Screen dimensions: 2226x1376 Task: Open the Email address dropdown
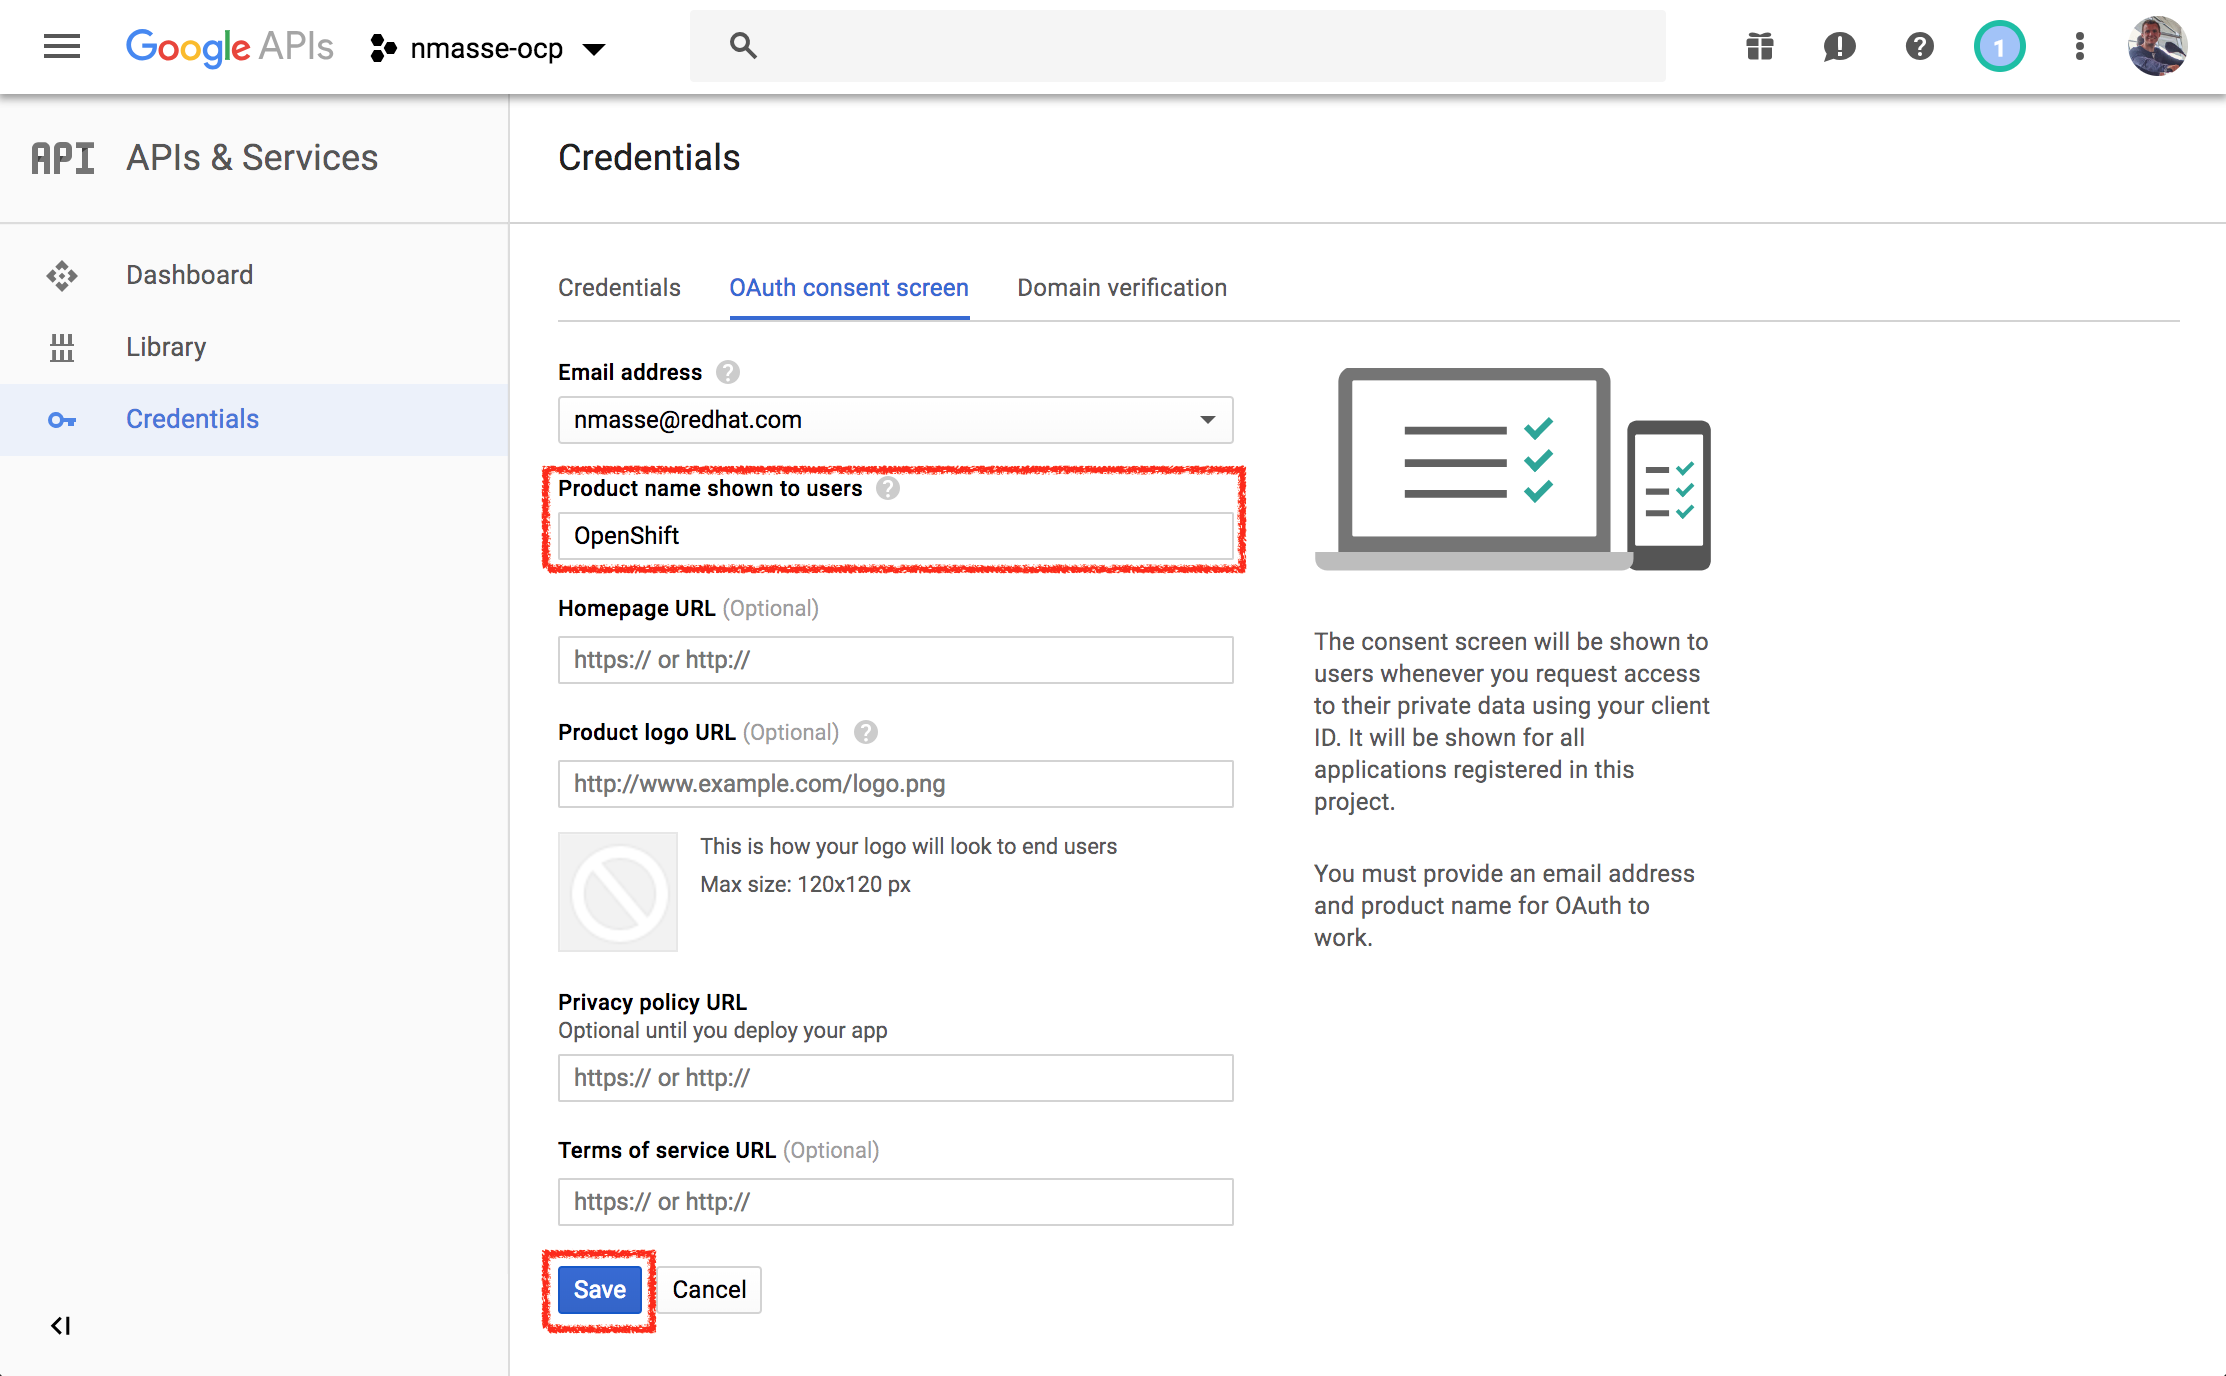pos(895,420)
